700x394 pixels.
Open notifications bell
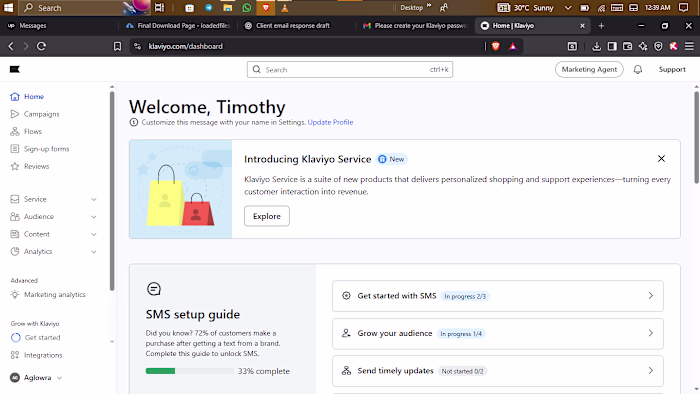click(x=638, y=70)
